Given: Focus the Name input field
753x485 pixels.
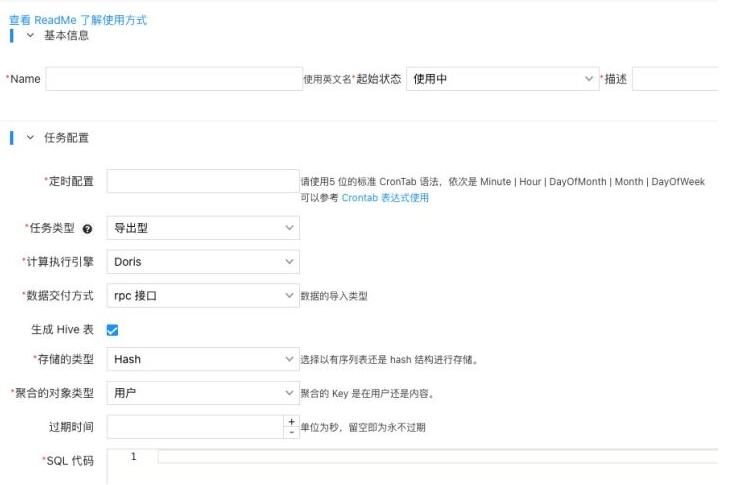Looking at the screenshot, I should click(x=174, y=79).
